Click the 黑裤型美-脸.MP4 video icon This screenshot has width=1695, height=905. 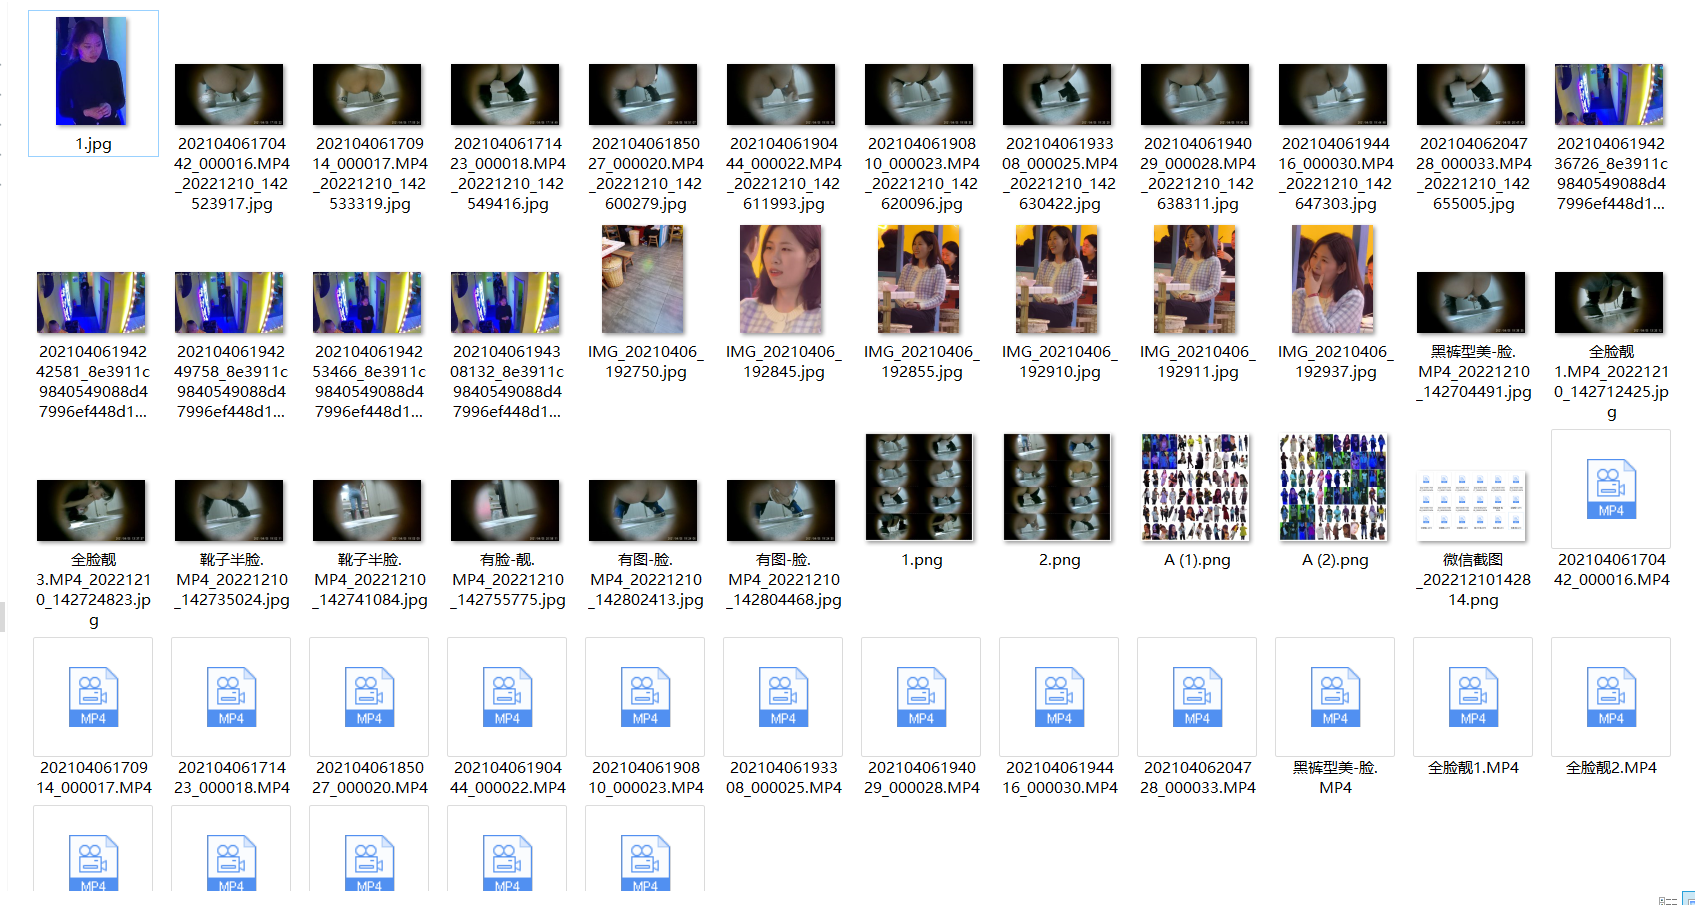pyautogui.click(x=1334, y=697)
